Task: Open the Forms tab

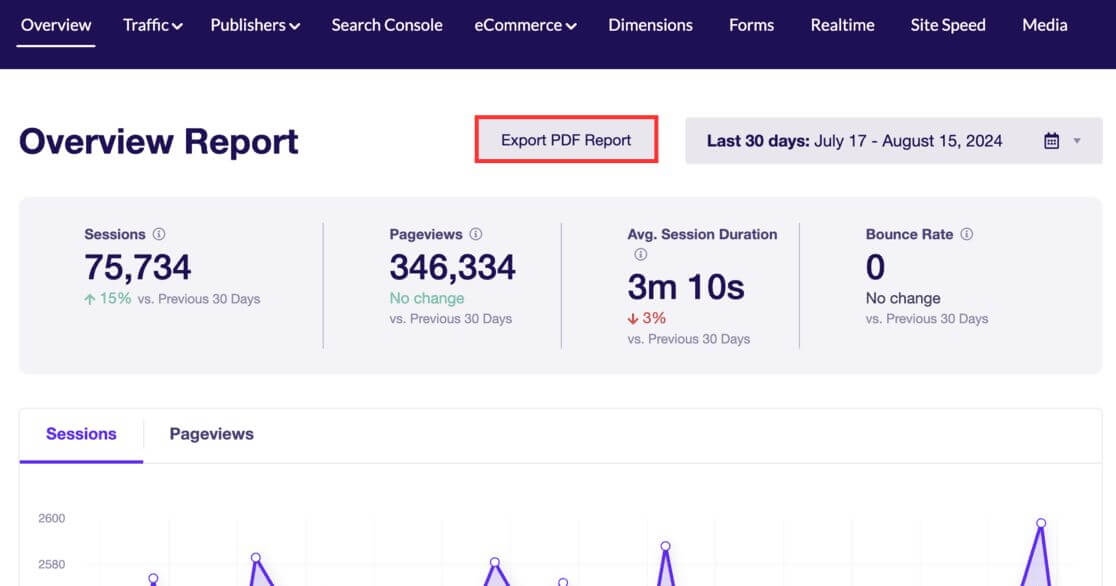Action: 751,25
